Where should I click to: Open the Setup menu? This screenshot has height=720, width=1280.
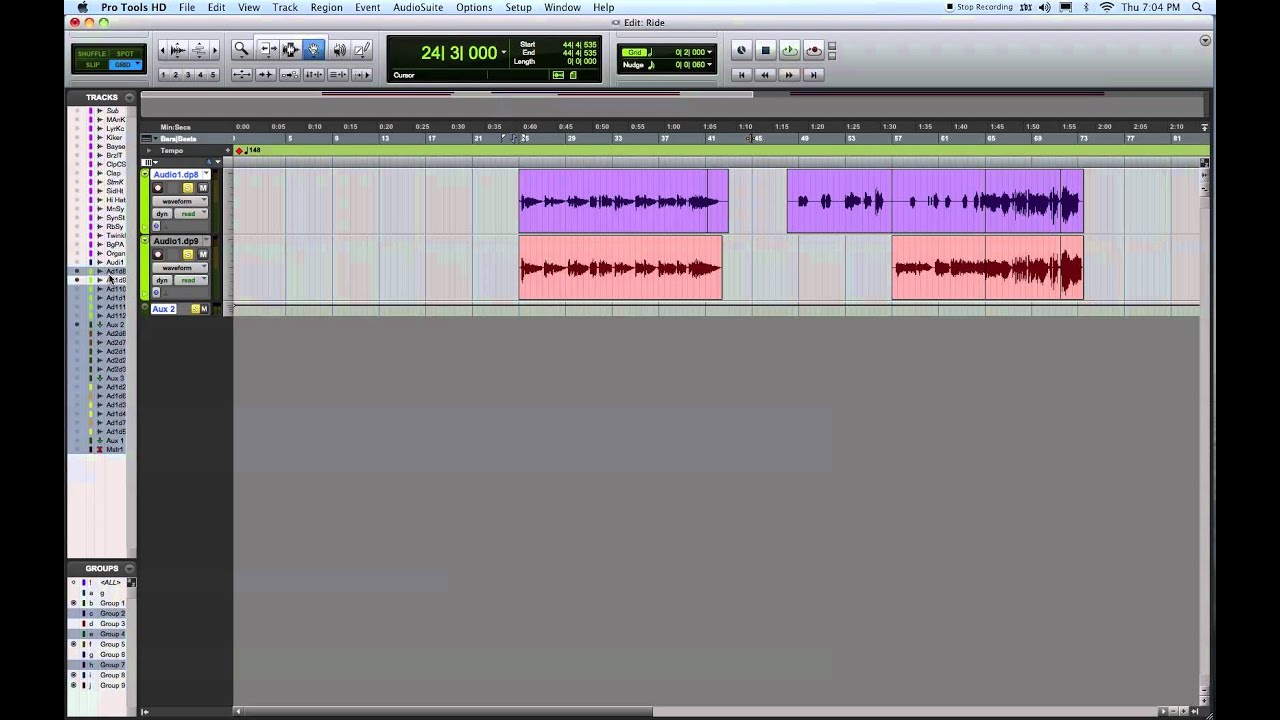click(518, 7)
